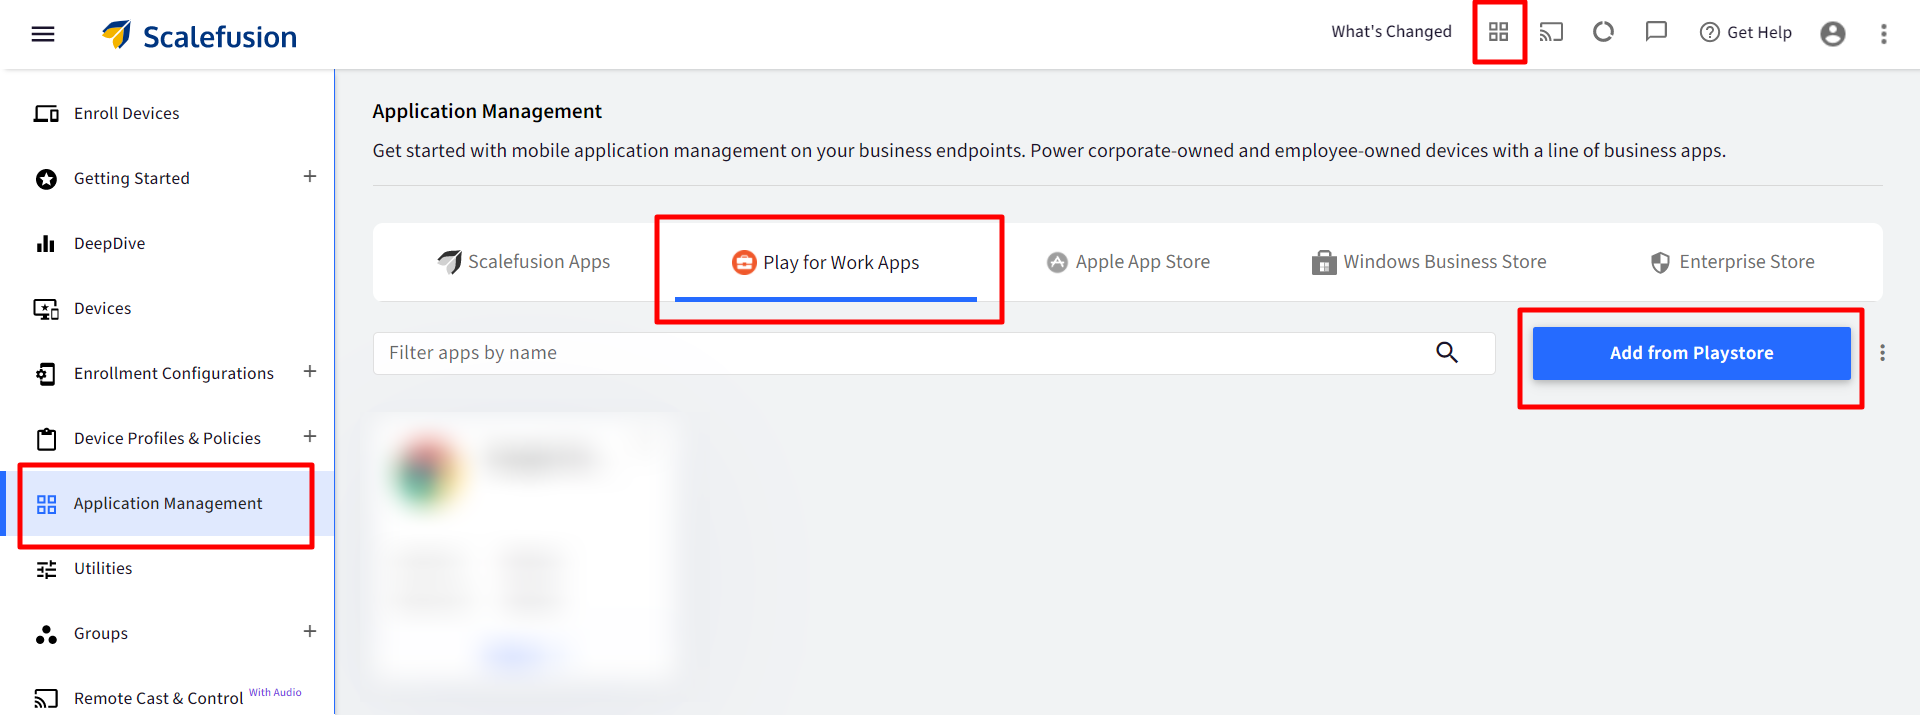This screenshot has width=1920, height=715.
Task: Click the cast screen icon in header
Action: pyautogui.click(x=1551, y=32)
